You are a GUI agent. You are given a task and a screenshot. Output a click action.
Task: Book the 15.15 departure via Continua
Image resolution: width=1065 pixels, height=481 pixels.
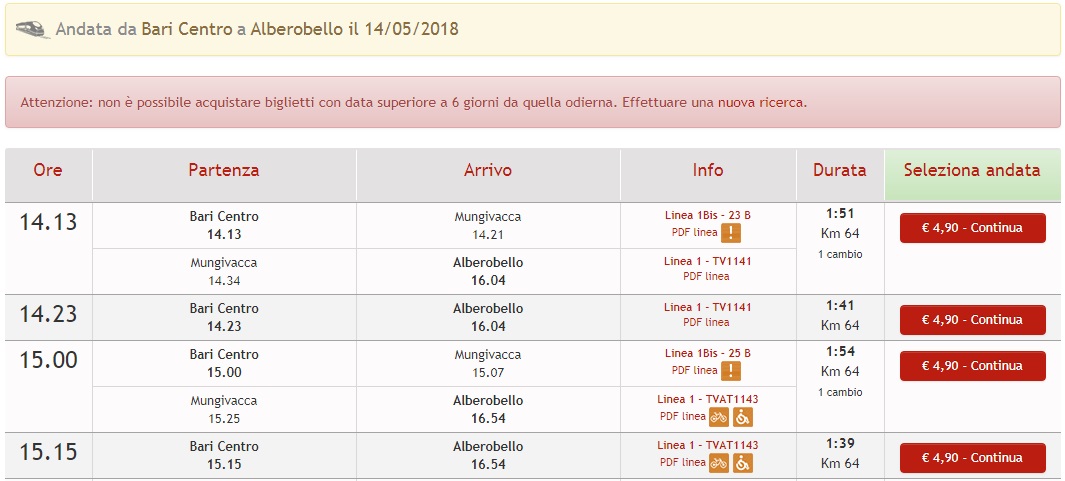pos(972,458)
